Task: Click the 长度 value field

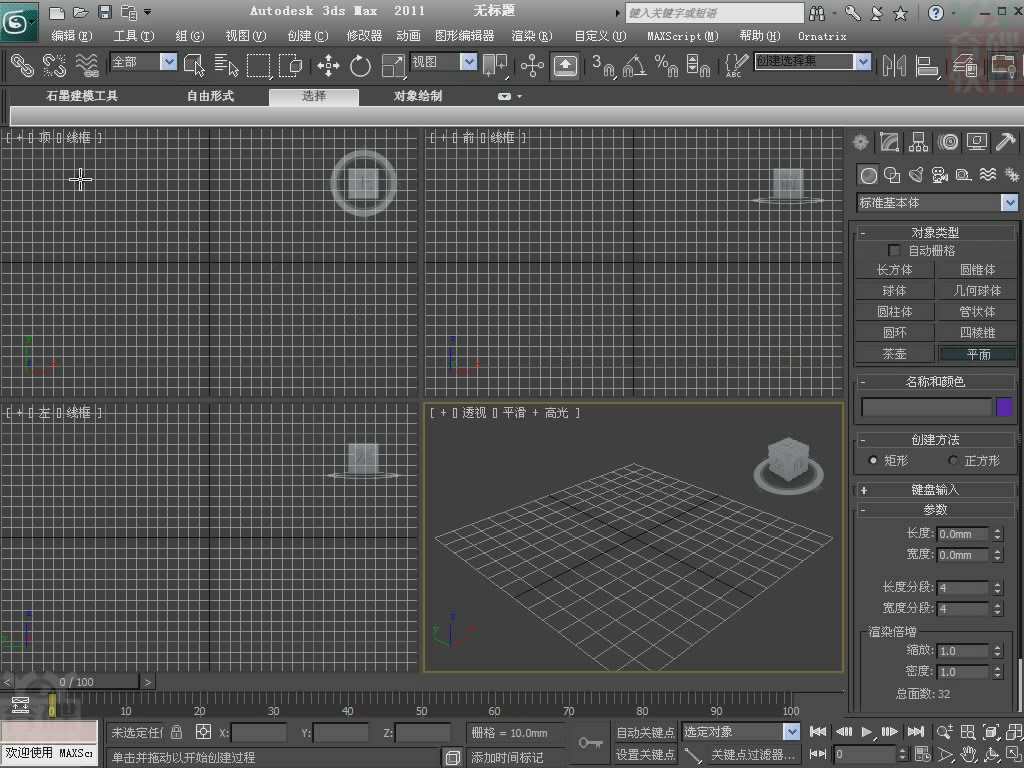Action: (963, 534)
